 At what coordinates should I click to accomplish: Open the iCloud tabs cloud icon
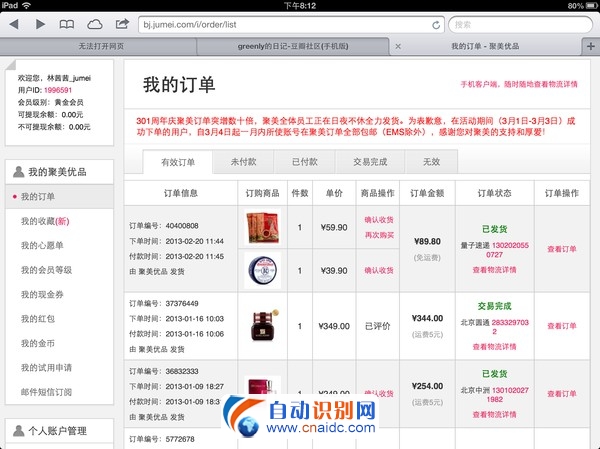pos(95,25)
